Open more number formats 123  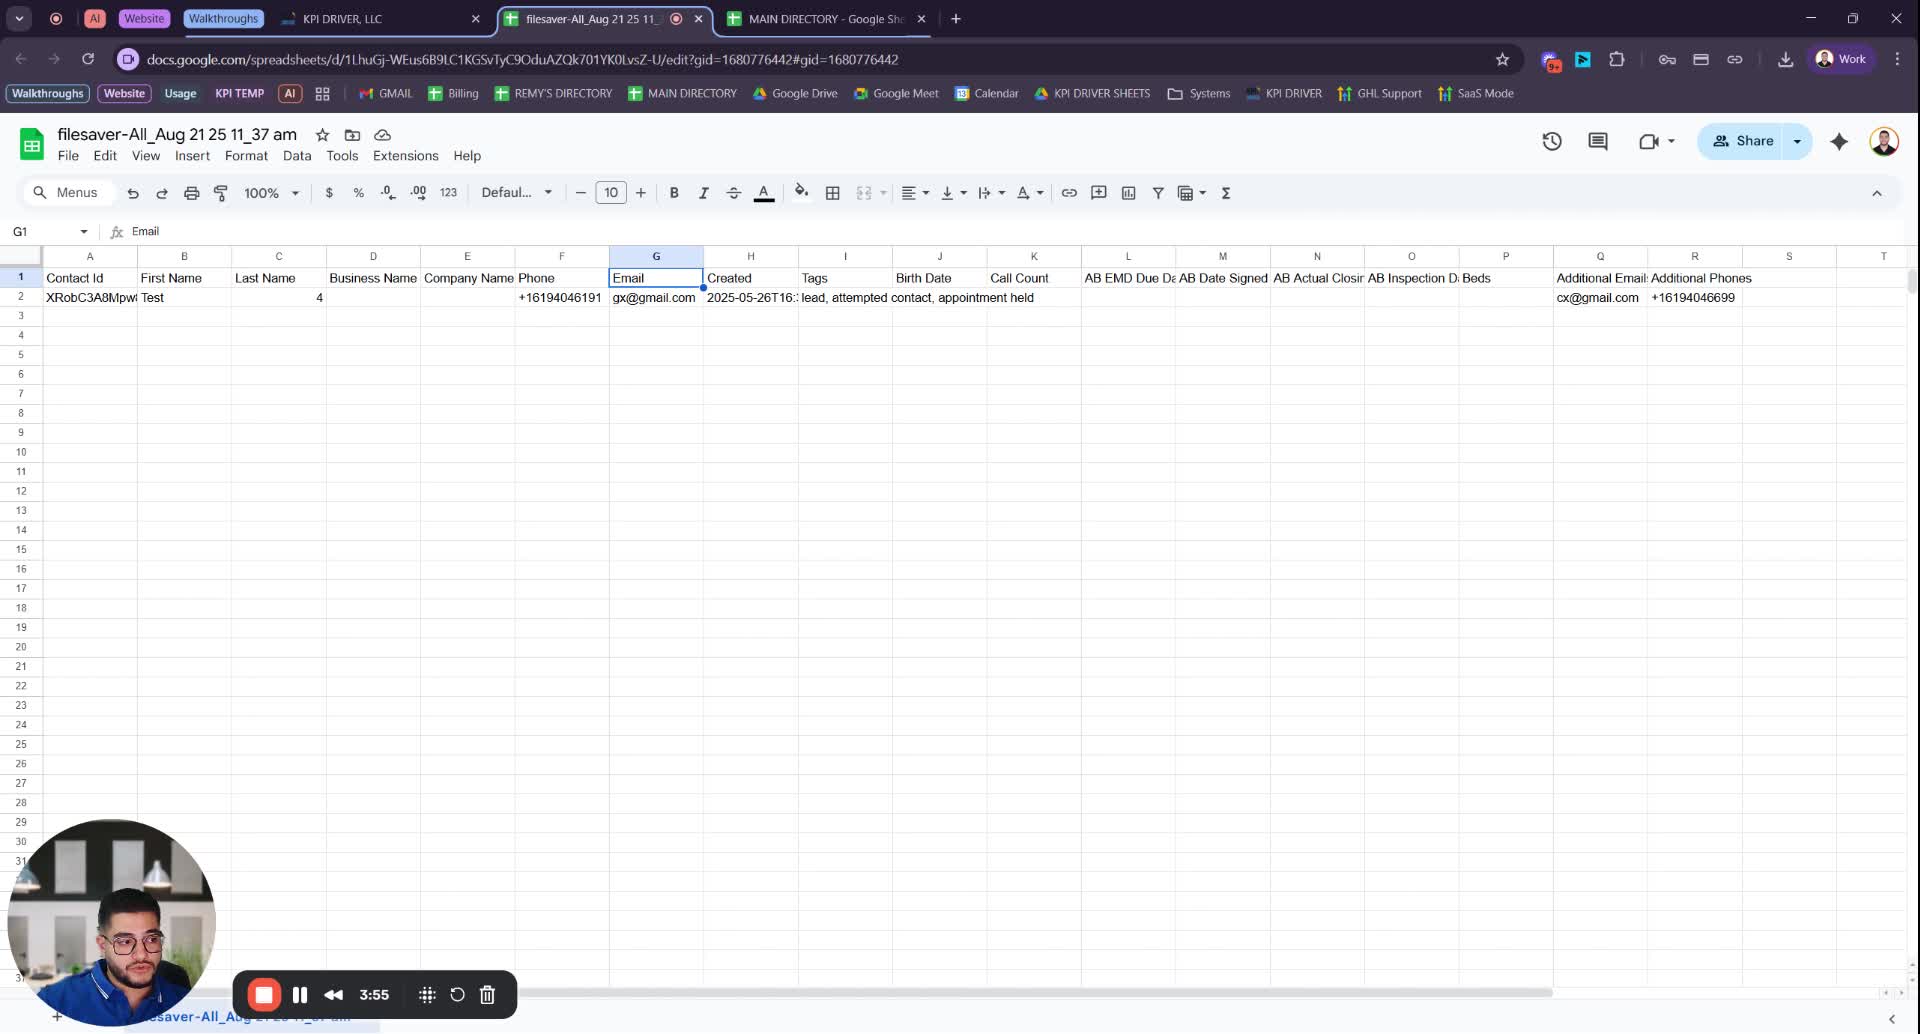pos(448,193)
